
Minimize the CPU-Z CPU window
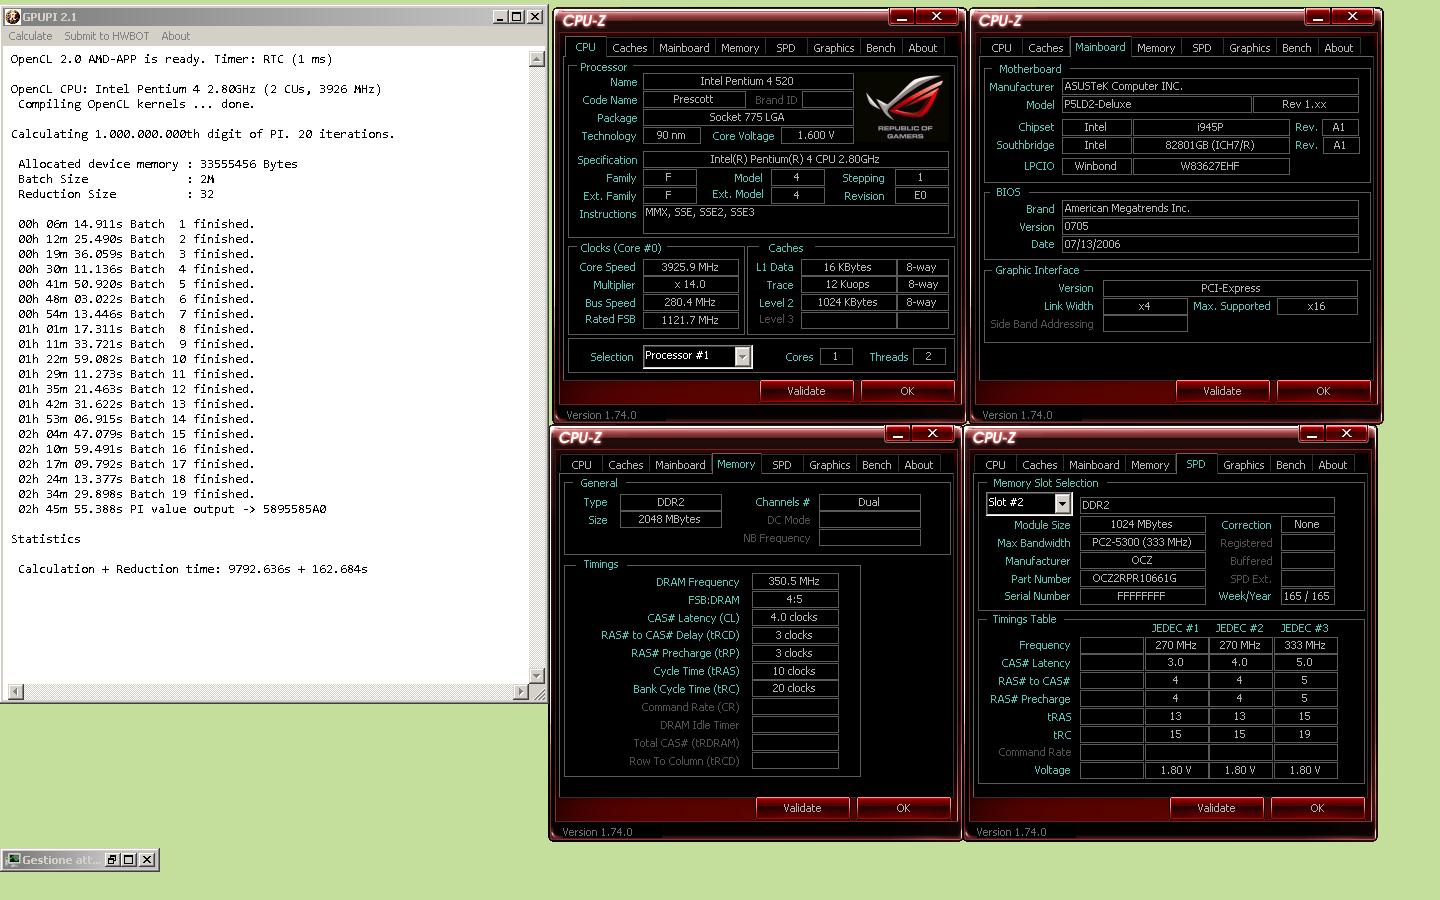(902, 17)
